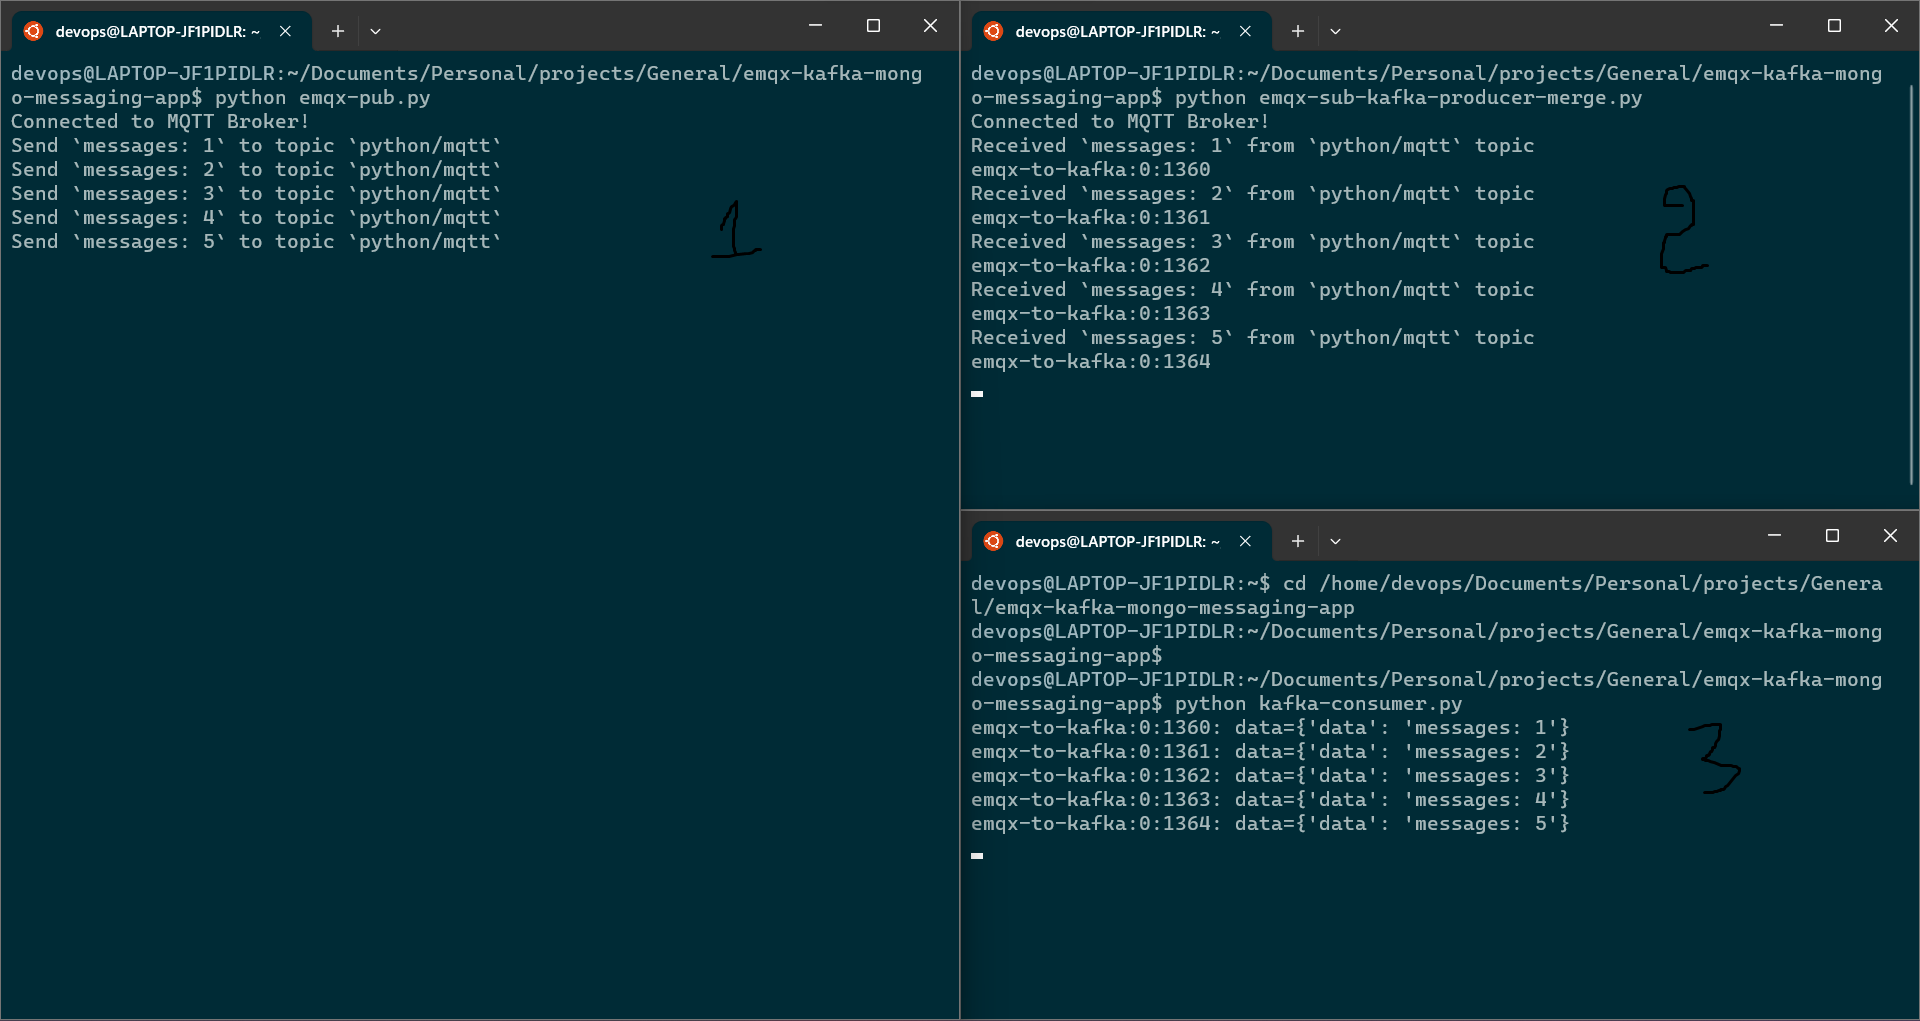
Task: Close the left terminal window
Action: tap(930, 26)
